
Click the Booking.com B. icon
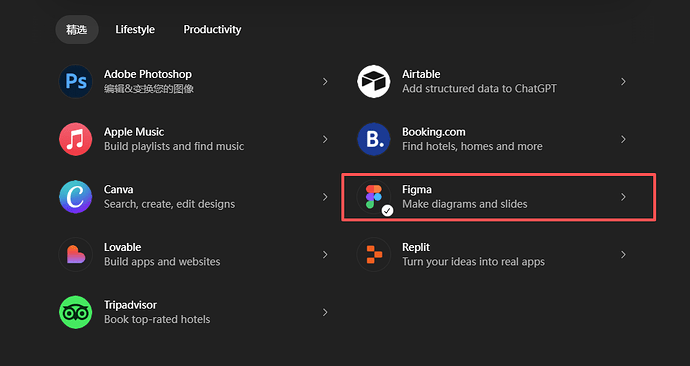coord(374,139)
